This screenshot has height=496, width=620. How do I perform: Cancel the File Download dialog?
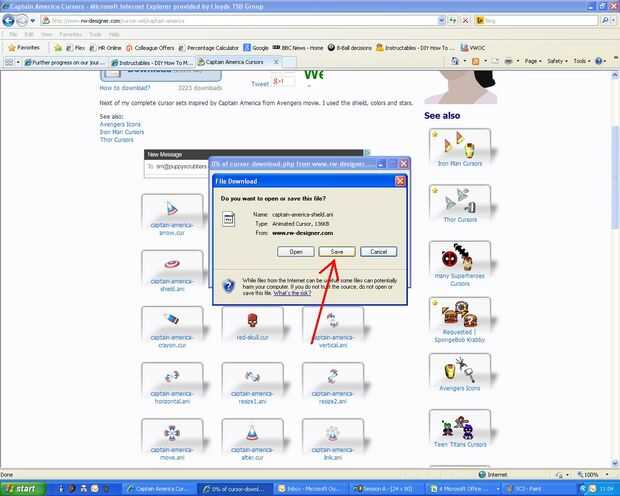(378, 252)
